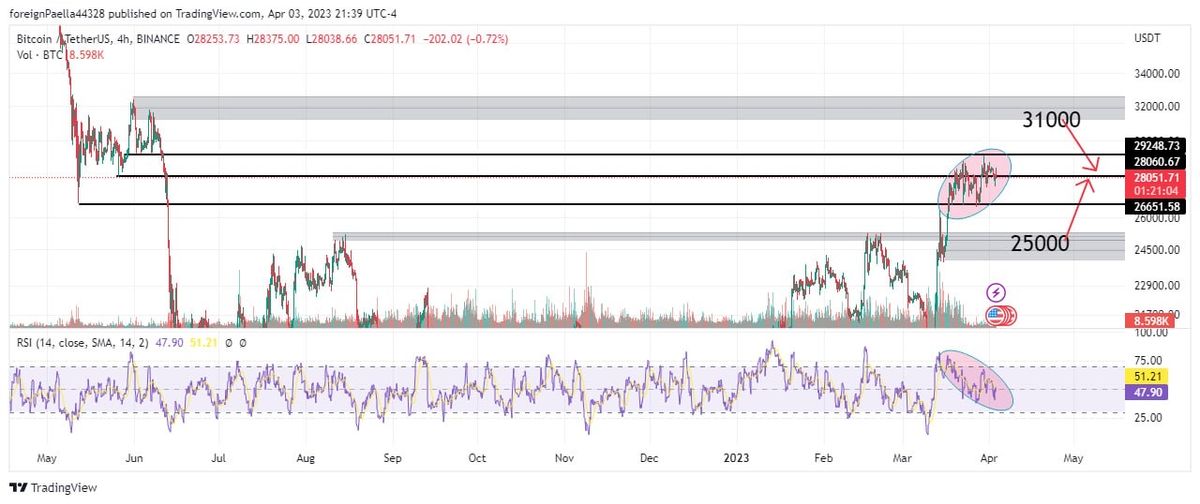Image resolution: width=1200 pixels, height=504 pixels.
Task: Click the 25000 text annotation
Action: pyautogui.click(x=1041, y=242)
